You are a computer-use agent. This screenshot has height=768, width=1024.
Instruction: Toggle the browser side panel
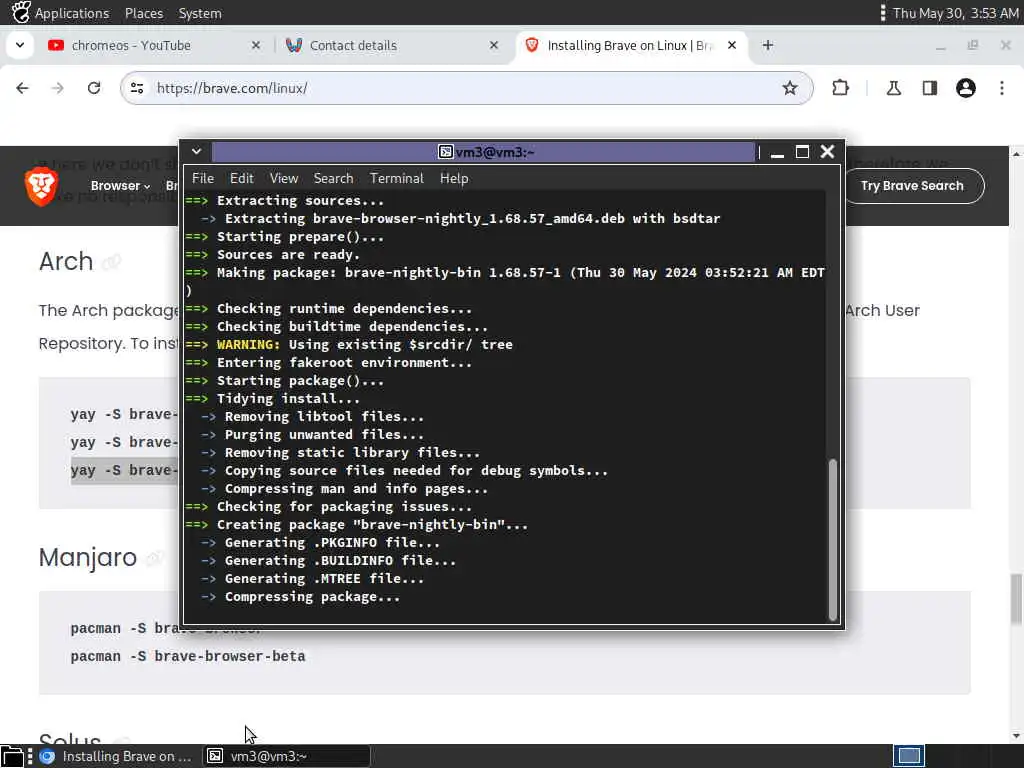(x=929, y=88)
